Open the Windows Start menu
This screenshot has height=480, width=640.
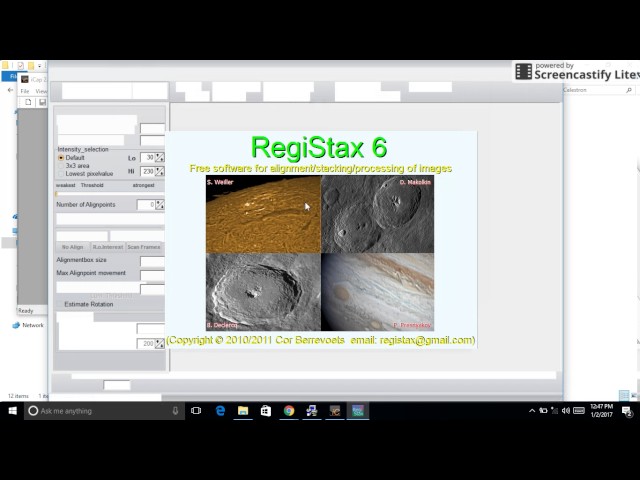(12, 411)
